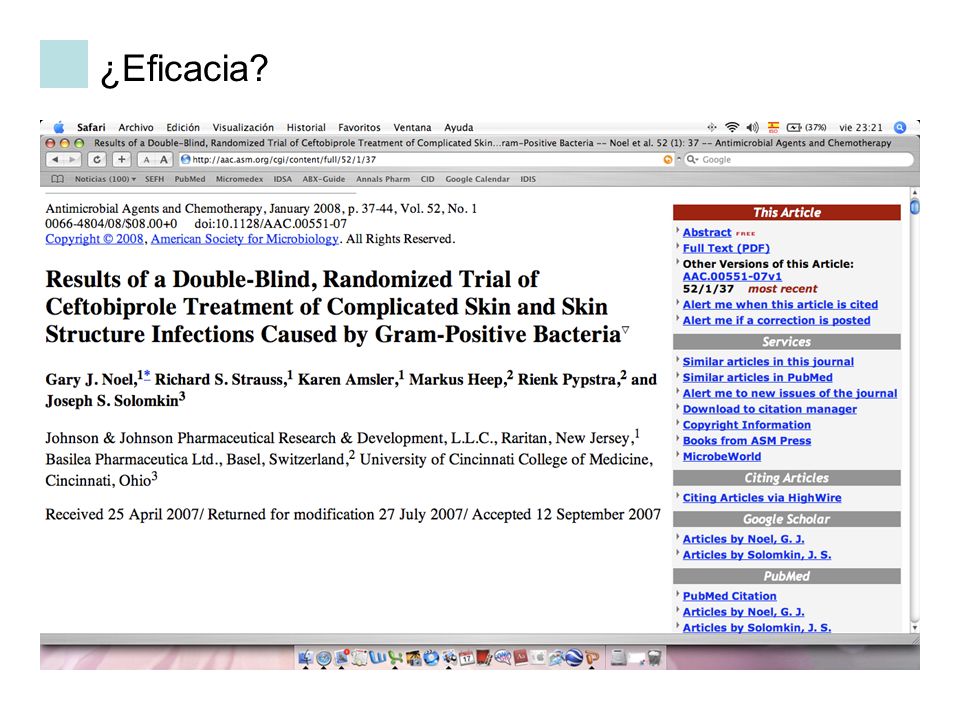960x720 pixels.
Task: Open the Ventana menu
Action: 412,127
